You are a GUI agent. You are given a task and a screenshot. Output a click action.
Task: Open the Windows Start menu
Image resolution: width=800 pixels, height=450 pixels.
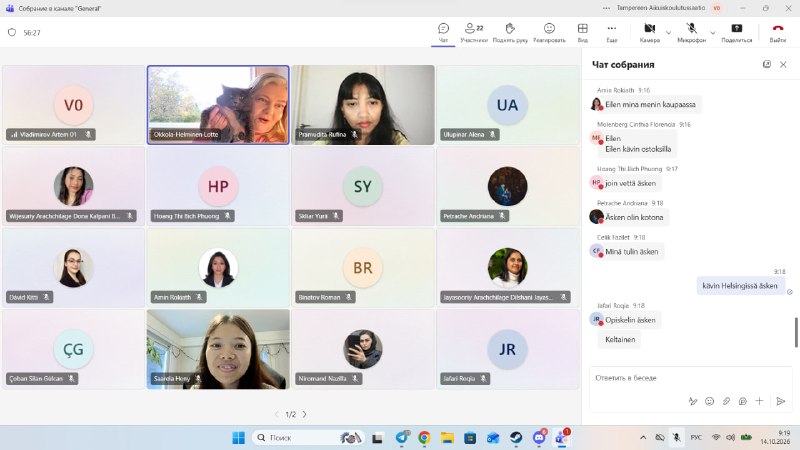click(x=238, y=437)
